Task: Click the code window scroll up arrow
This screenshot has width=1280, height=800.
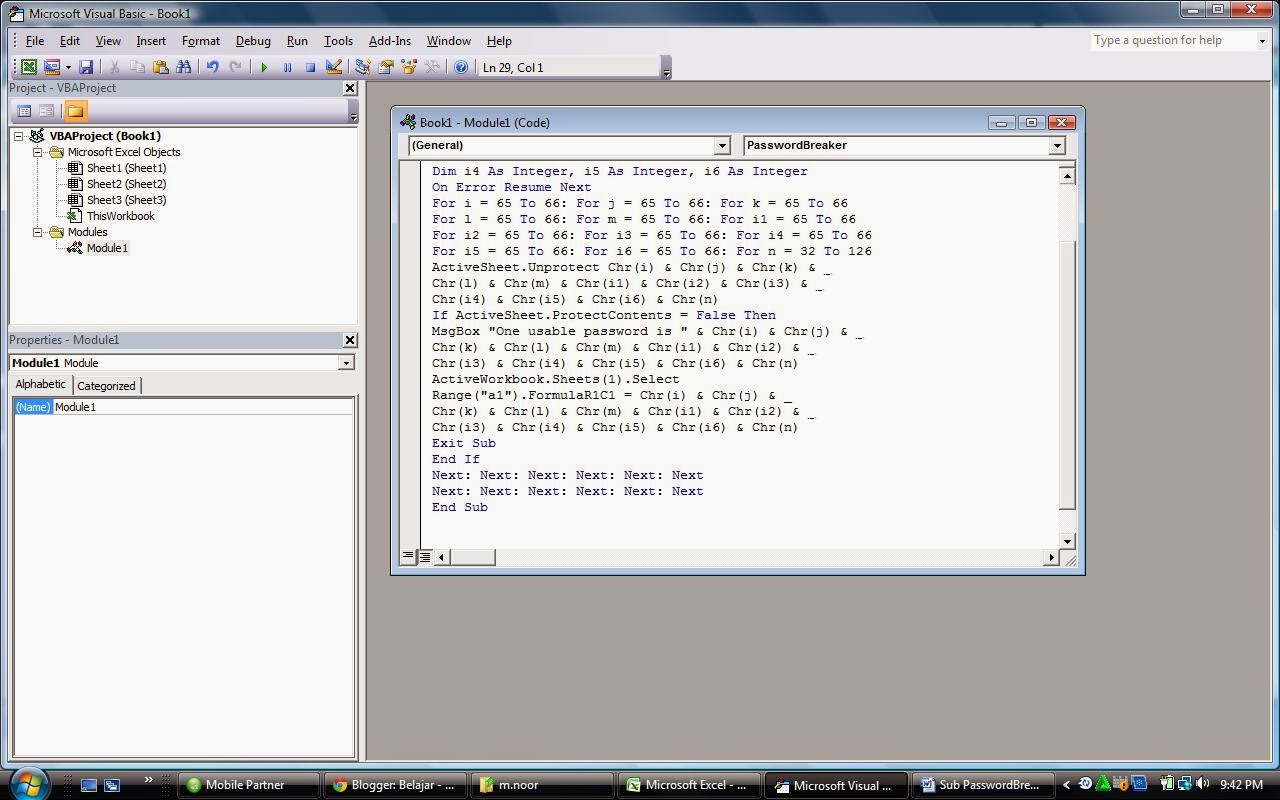Action: [1067, 176]
